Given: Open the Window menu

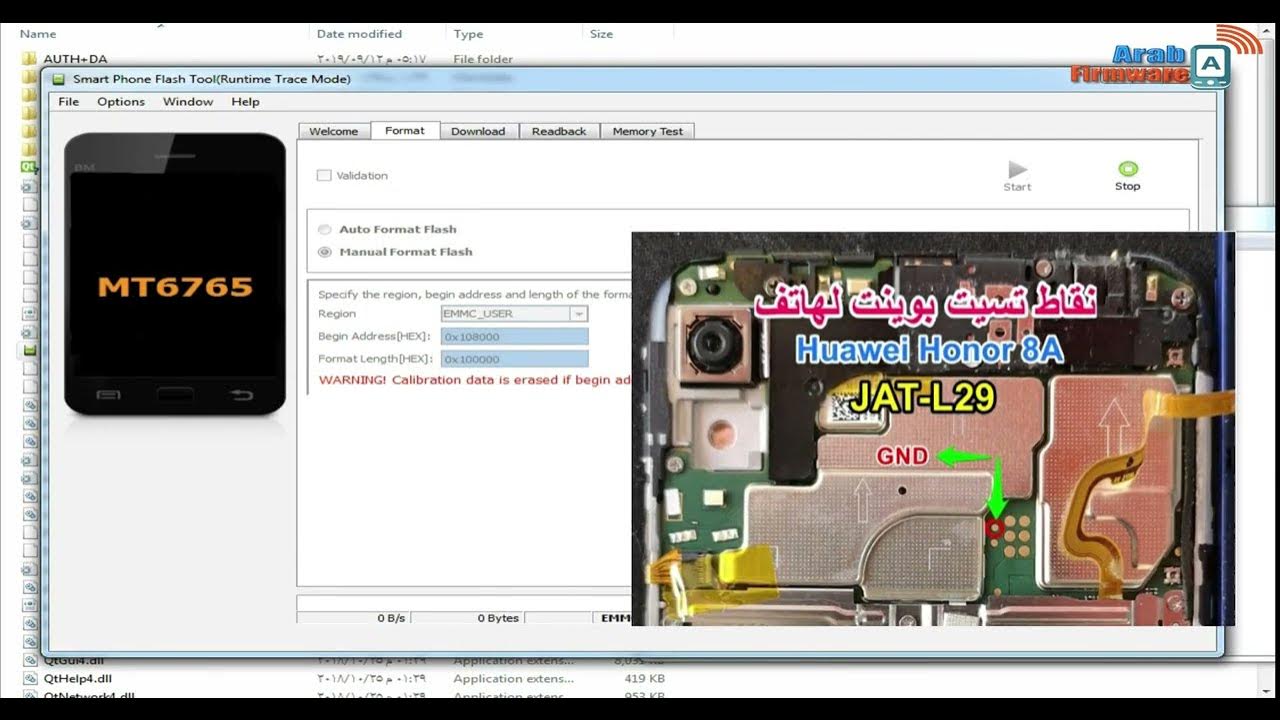Looking at the screenshot, I should (x=188, y=102).
